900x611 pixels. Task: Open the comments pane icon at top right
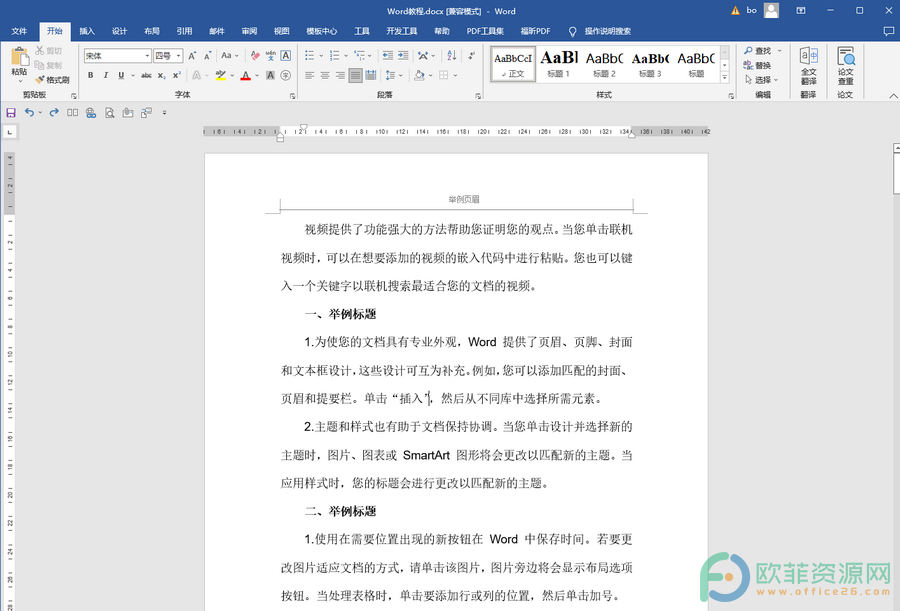point(889,31)
